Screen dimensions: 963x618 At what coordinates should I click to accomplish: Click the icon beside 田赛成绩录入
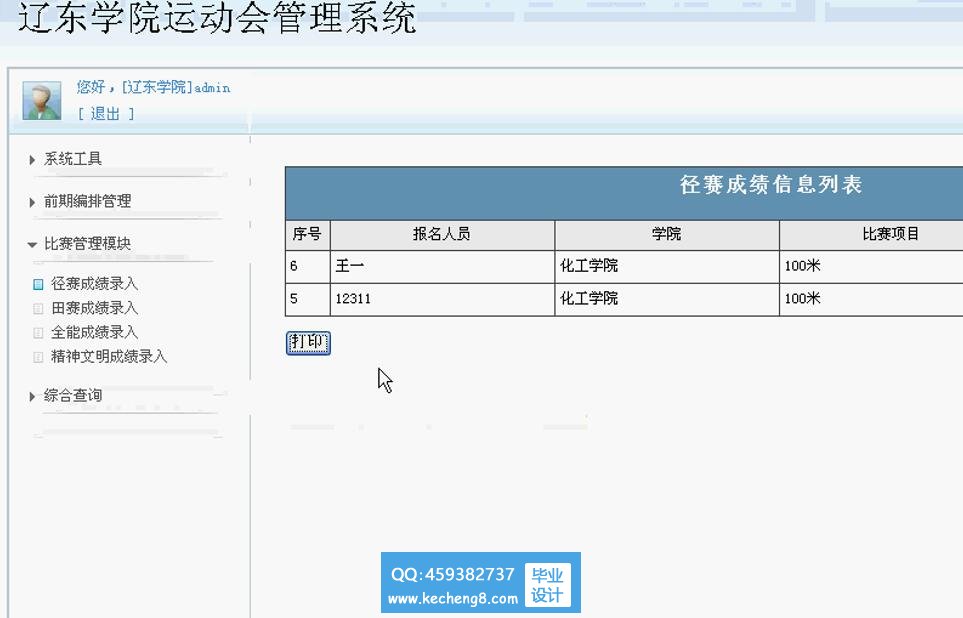38,308
